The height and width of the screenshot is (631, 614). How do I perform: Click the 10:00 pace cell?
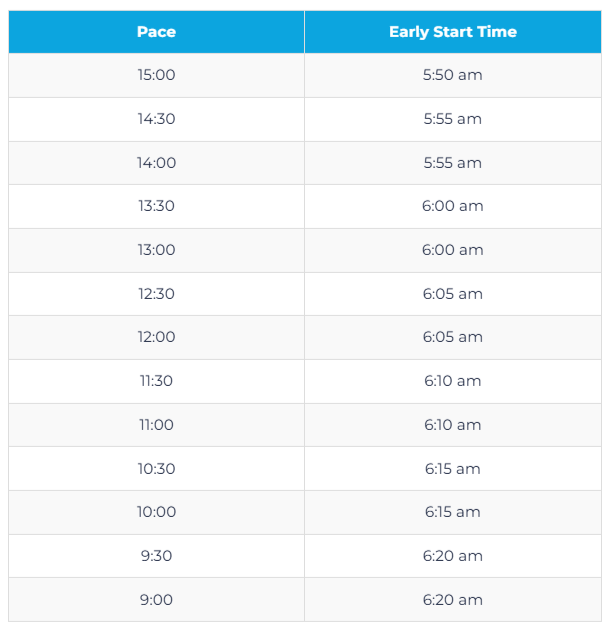pyautogui.click(x=156, y=512)
